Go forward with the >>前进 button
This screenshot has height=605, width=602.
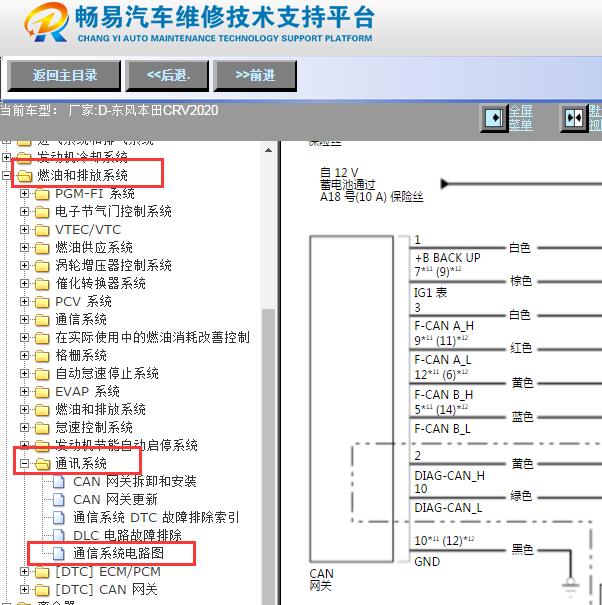point(255,75)
